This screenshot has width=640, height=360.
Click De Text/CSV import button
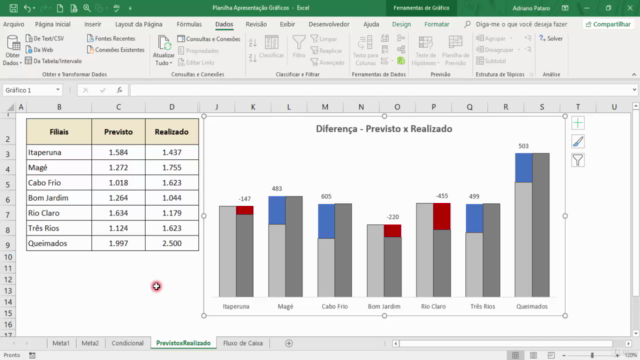[x=44, y=38]
